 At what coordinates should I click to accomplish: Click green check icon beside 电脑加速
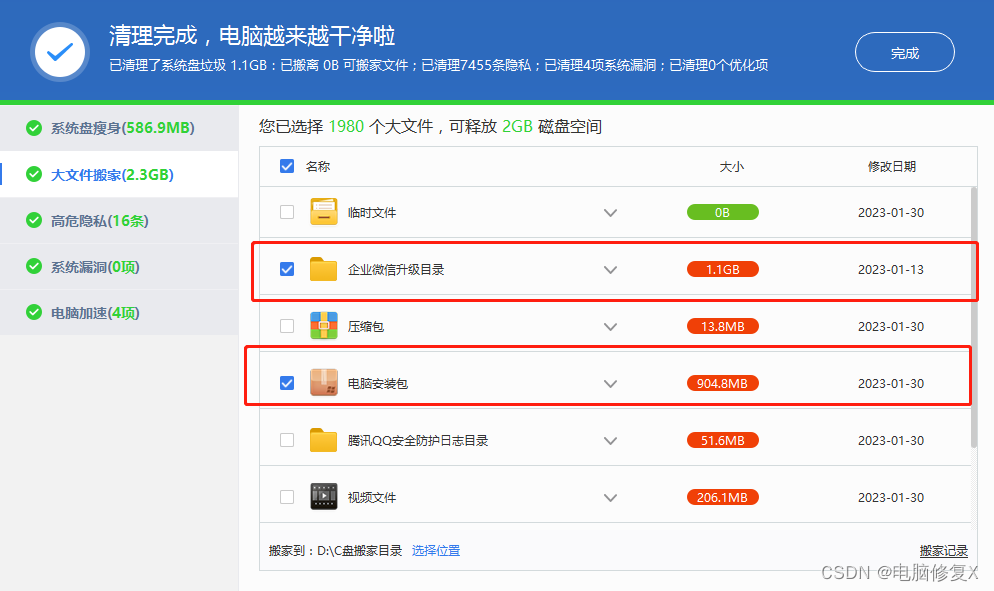(34, 313)
